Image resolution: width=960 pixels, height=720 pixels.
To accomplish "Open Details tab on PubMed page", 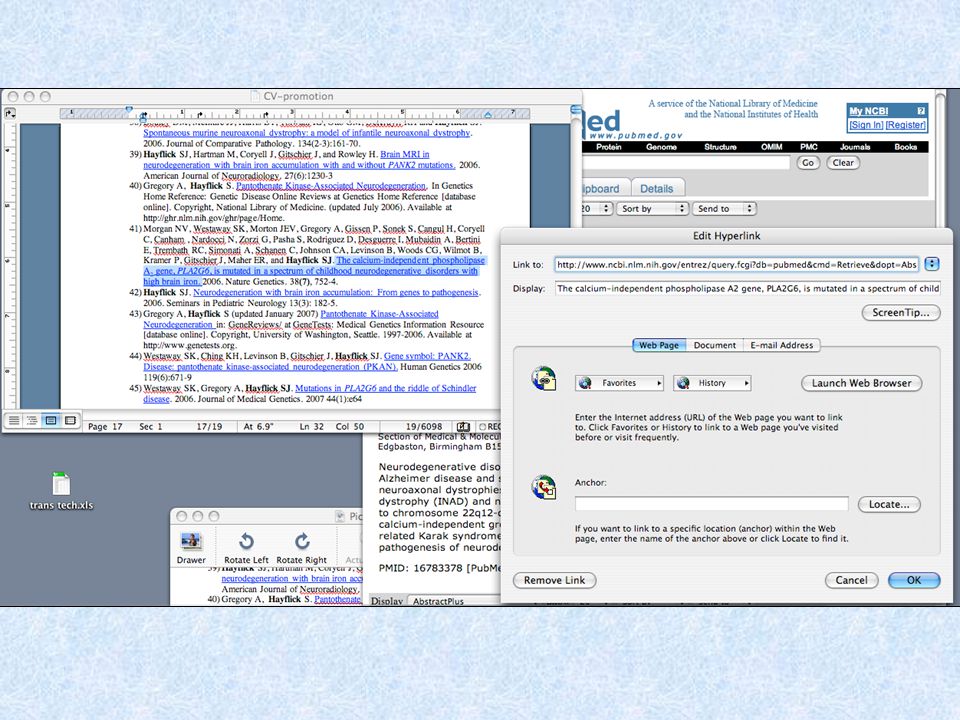I will (656, 189).
